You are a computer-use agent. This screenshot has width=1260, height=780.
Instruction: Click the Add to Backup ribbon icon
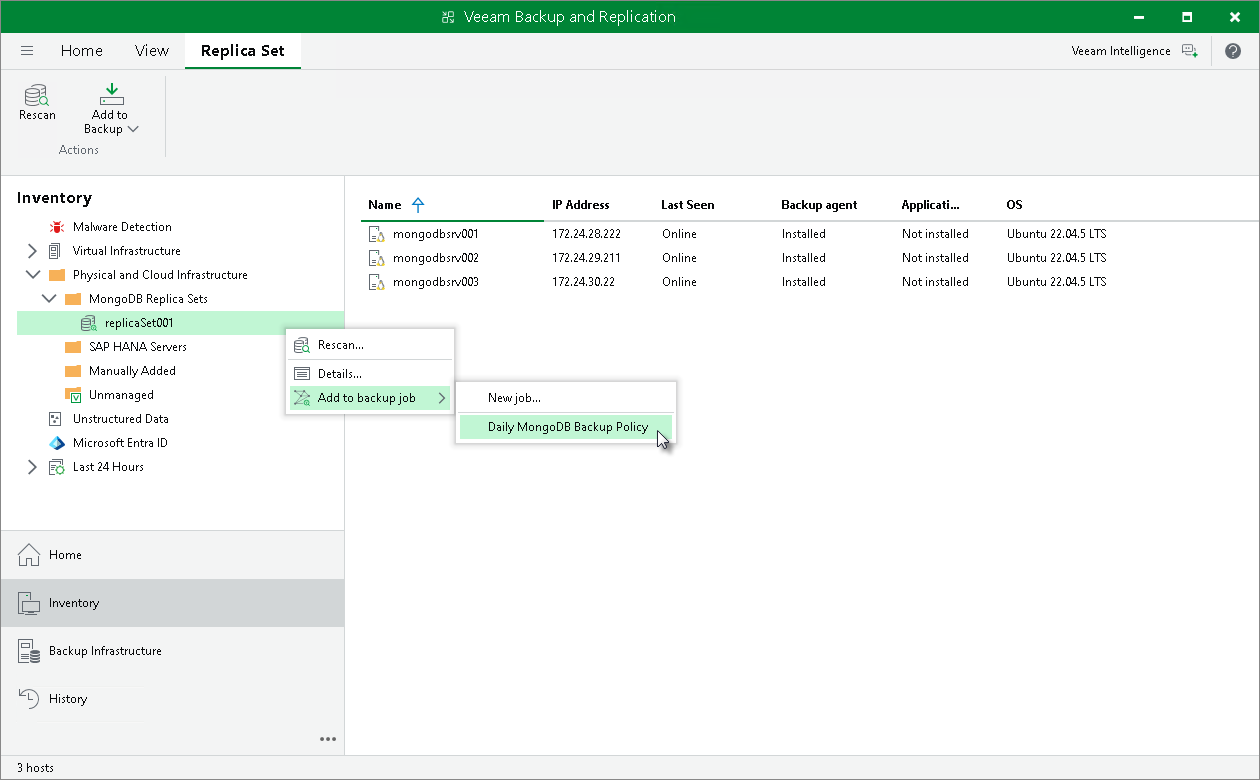[111, 95]
